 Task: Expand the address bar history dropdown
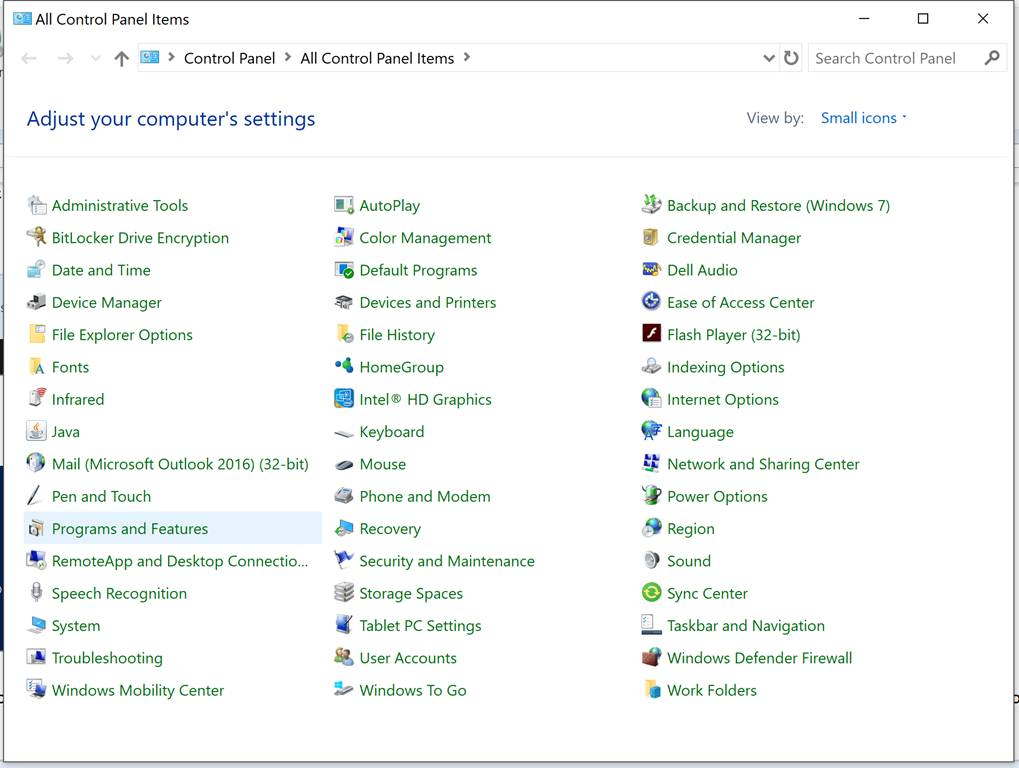pyautogui.click(x=769, y=58)
